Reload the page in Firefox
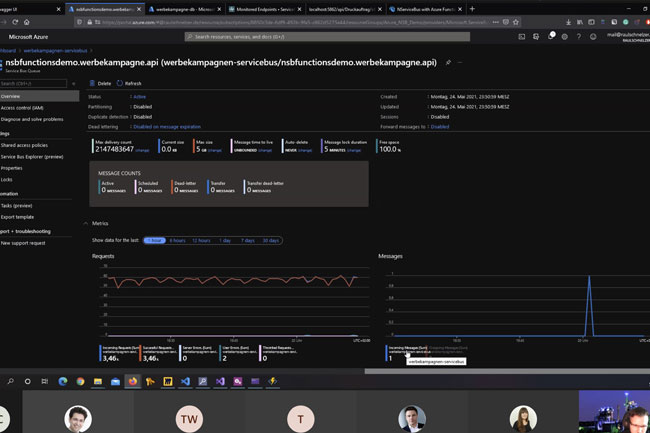Viewport: 650px width, 433px height. tap(15, 22)
